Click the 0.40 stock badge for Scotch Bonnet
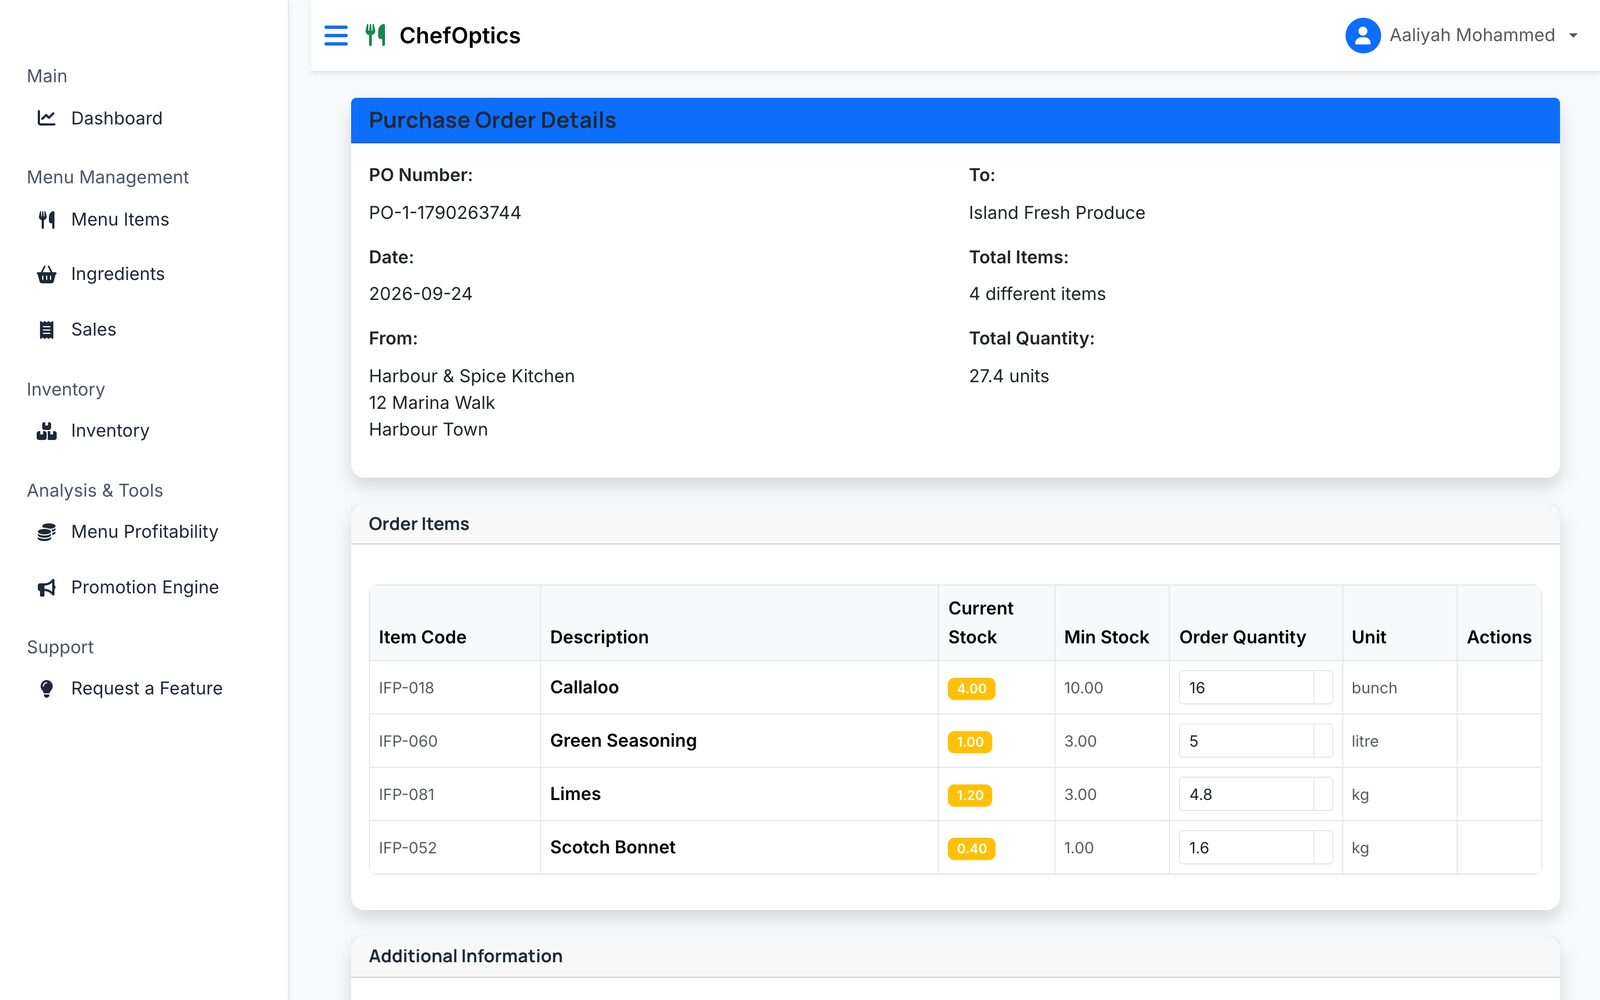 pyautogui.click(x=971, y=848)
